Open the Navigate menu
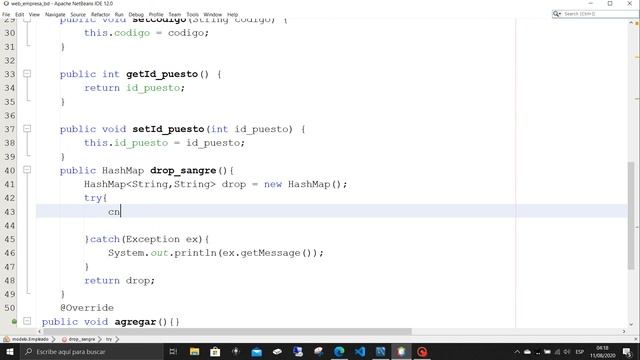The image size is (640, 360). pyautogui.click(x=55, y=14)
